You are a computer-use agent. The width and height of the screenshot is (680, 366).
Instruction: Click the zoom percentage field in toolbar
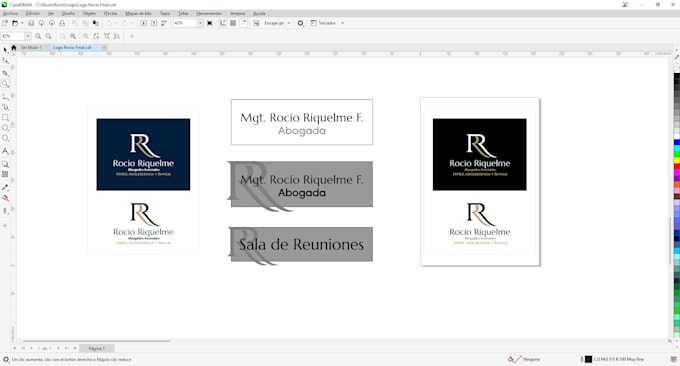pyautogui.click(x=185, y=23)
